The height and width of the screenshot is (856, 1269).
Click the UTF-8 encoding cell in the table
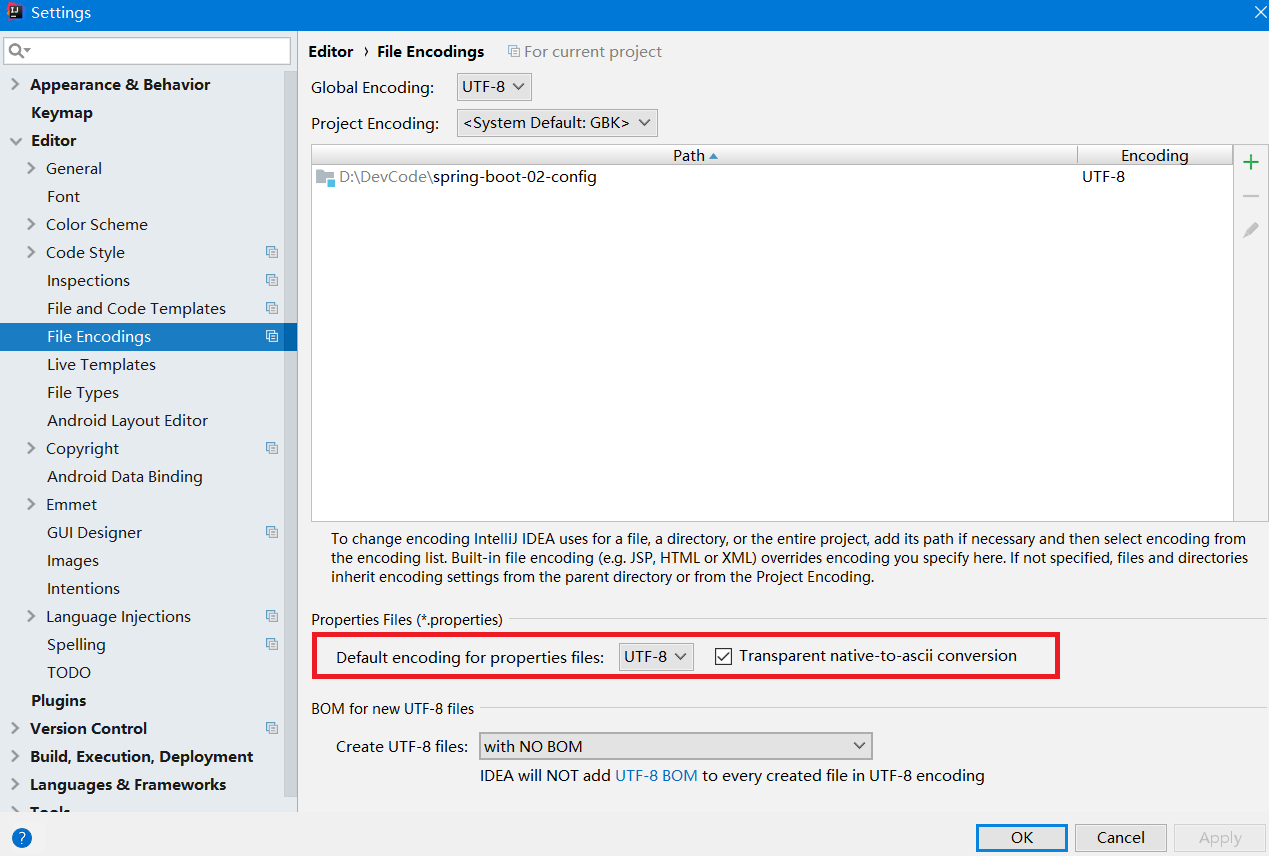tap(1104, 178)
